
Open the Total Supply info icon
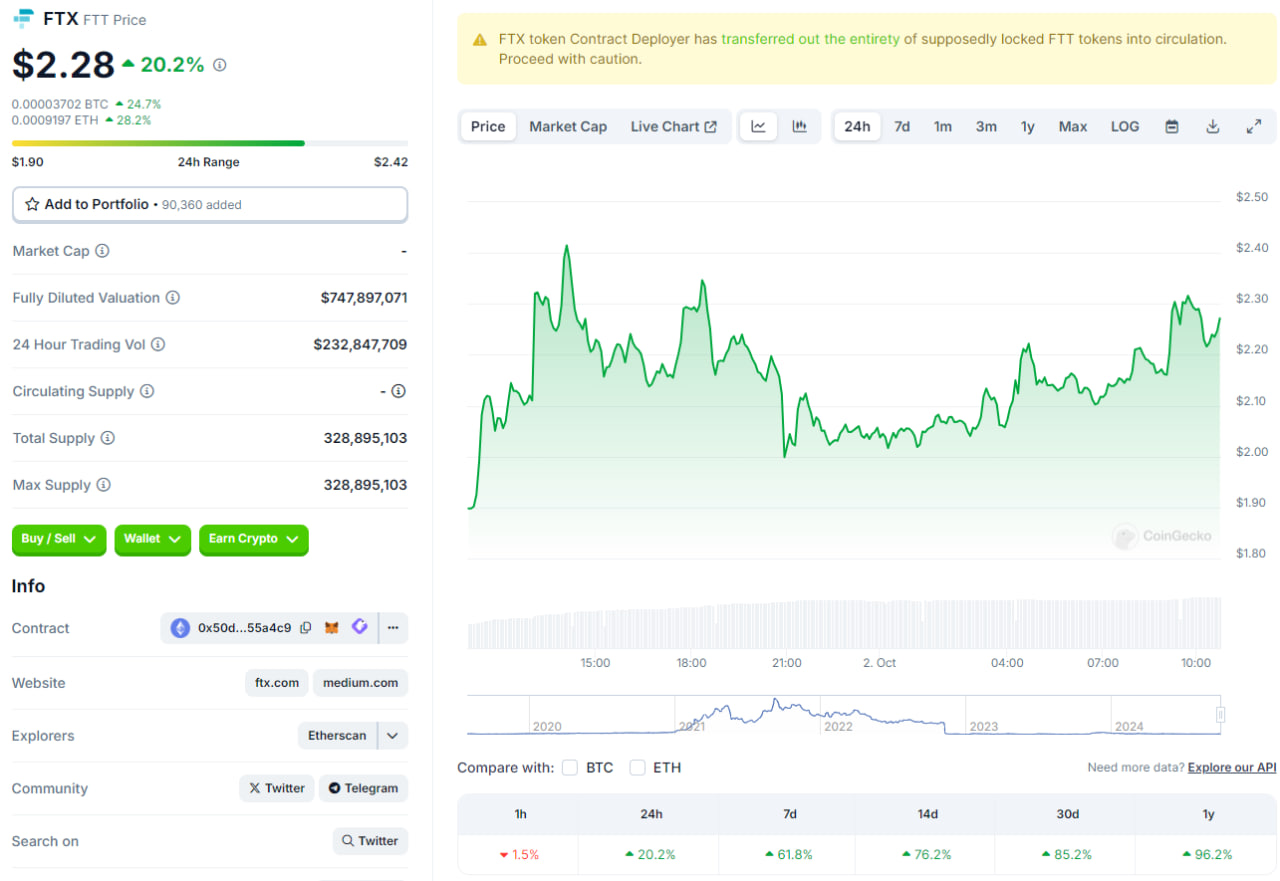[x=108, y=438]
